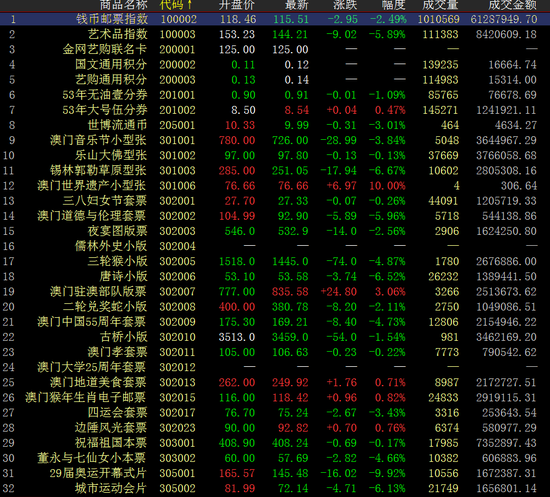This screenshot has height=497, width=550.
Task: Click 澳门大学25周年套票 name
Action: tap(92, 367)
